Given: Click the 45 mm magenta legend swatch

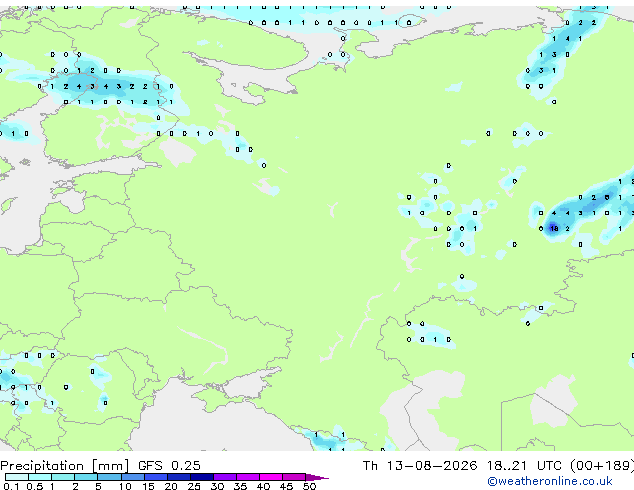Looking at the screenshot, I should pos(294,477).
